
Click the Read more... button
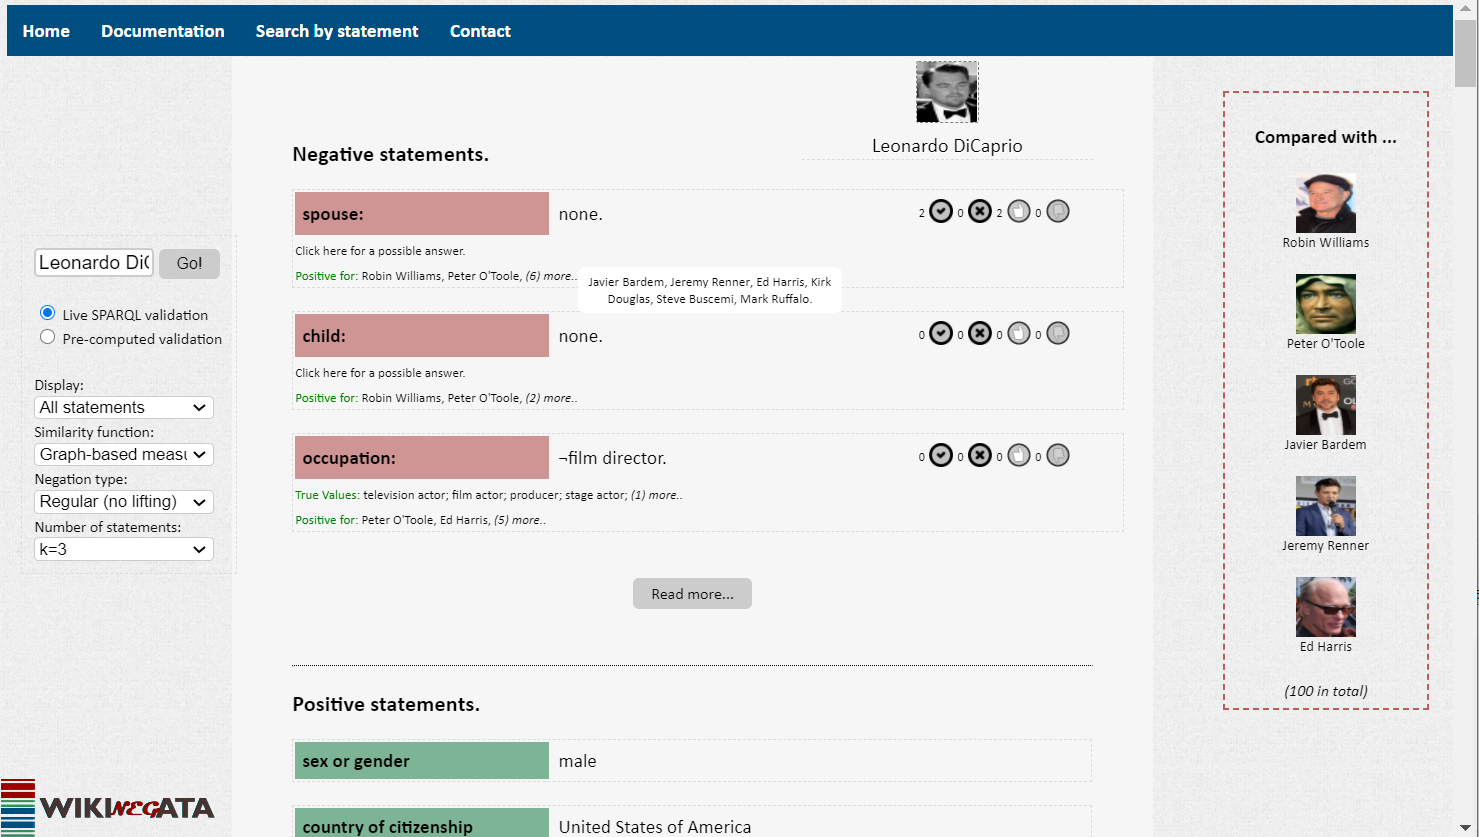click(692, 594)
